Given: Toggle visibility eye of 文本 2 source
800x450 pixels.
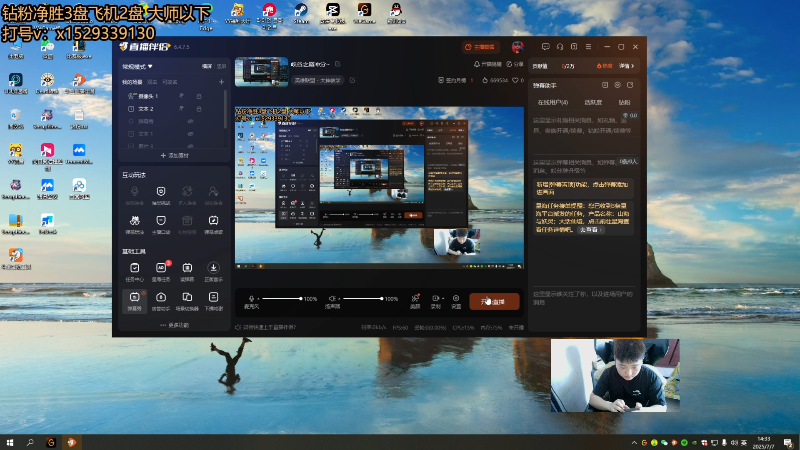Looking at the screenshot, I should click(x=182, y=109).
